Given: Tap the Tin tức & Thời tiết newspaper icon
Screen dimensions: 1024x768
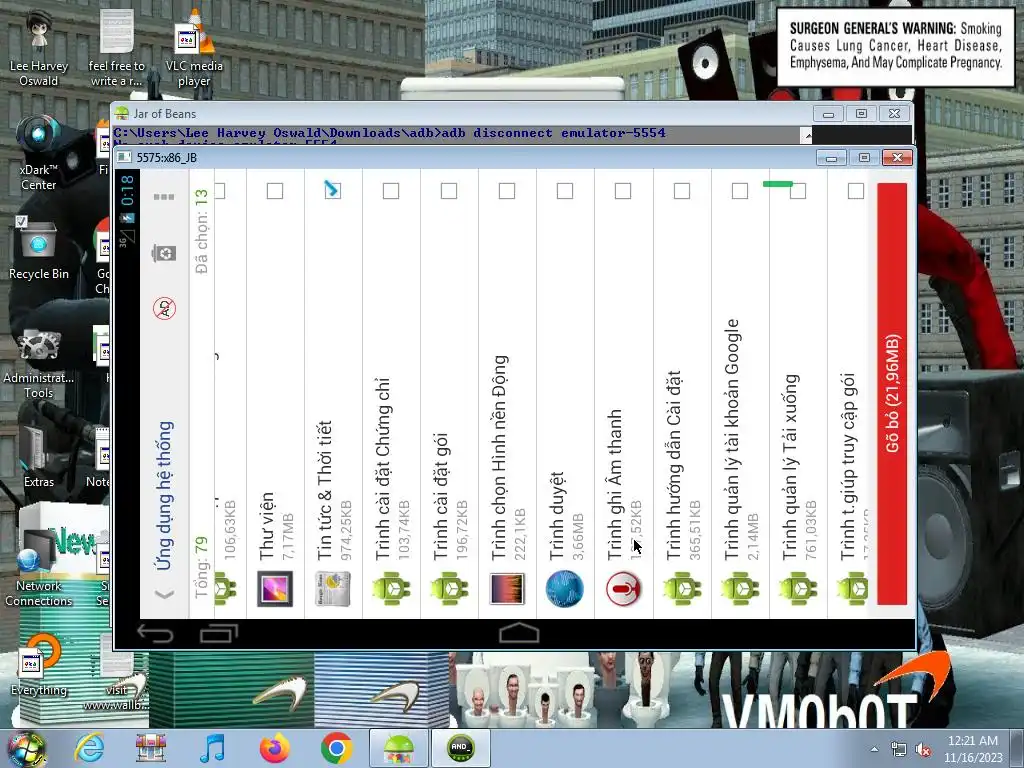Looking at the screenshot, I should 333,588.
